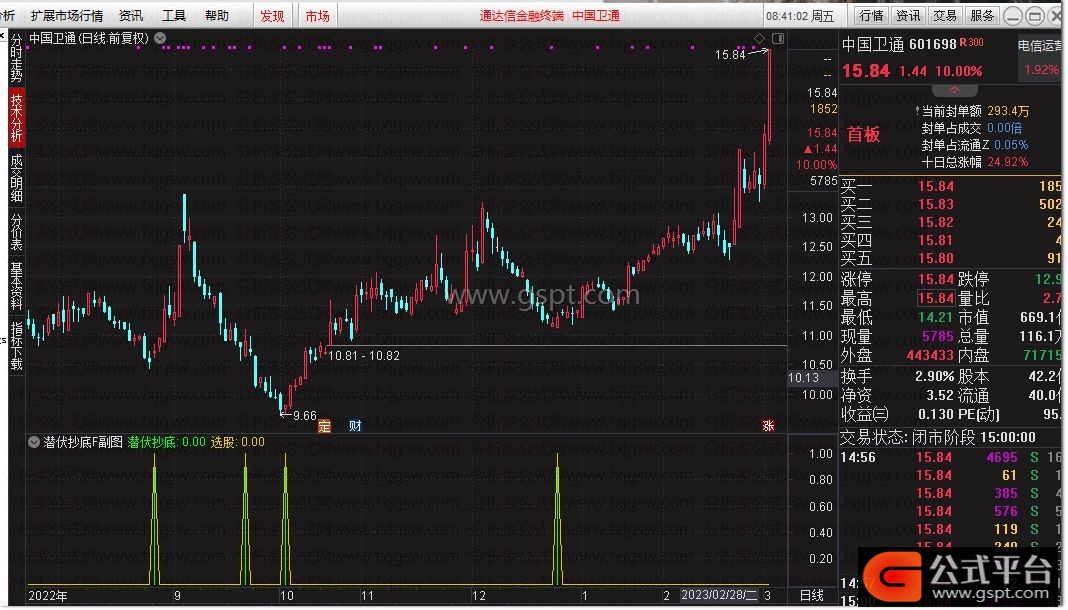The height and width of the screenshot is (610, 1068).
Task: Click the 涨停 price value 15.84
Action: click(936, 279)
